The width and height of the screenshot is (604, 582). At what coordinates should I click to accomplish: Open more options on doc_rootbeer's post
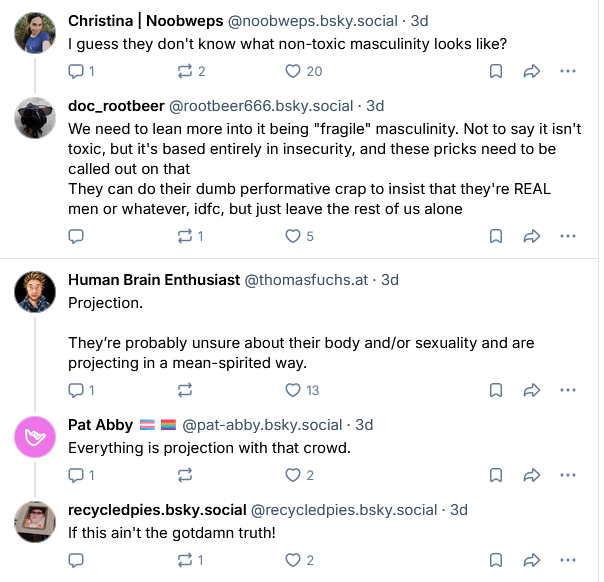tap(568, 237)
